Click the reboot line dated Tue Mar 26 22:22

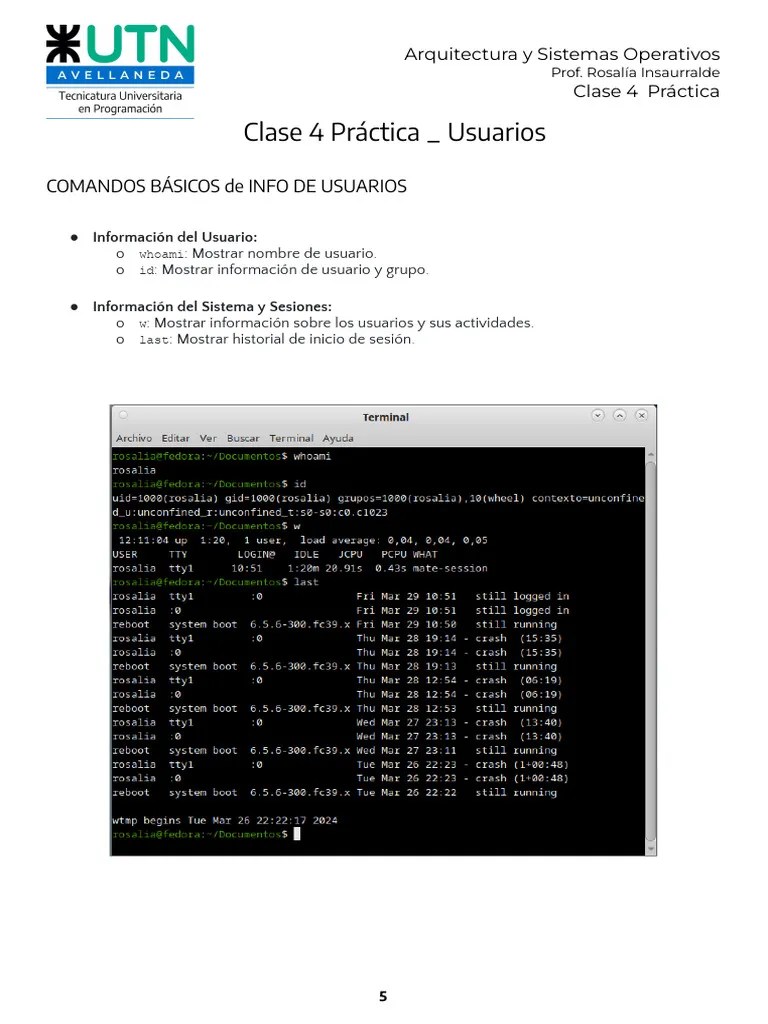tap(334, 792)
